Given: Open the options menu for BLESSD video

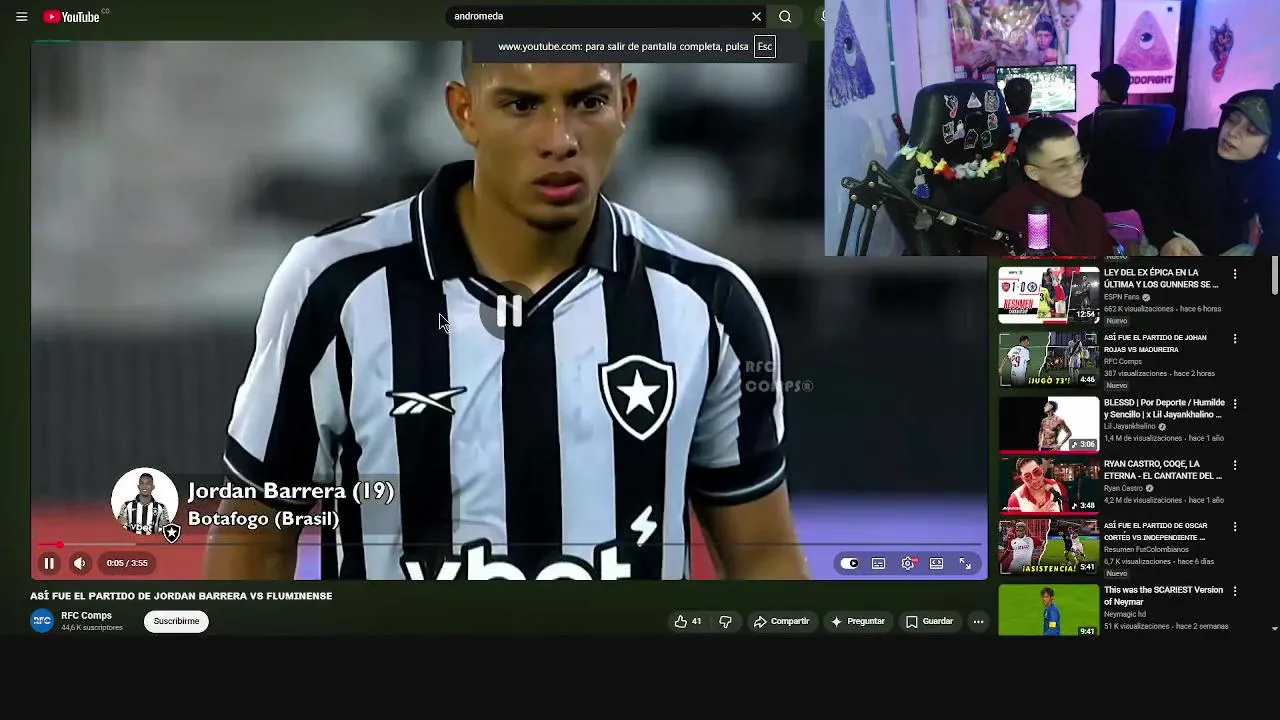Looking at the screenshot, I should [1235, 404].
